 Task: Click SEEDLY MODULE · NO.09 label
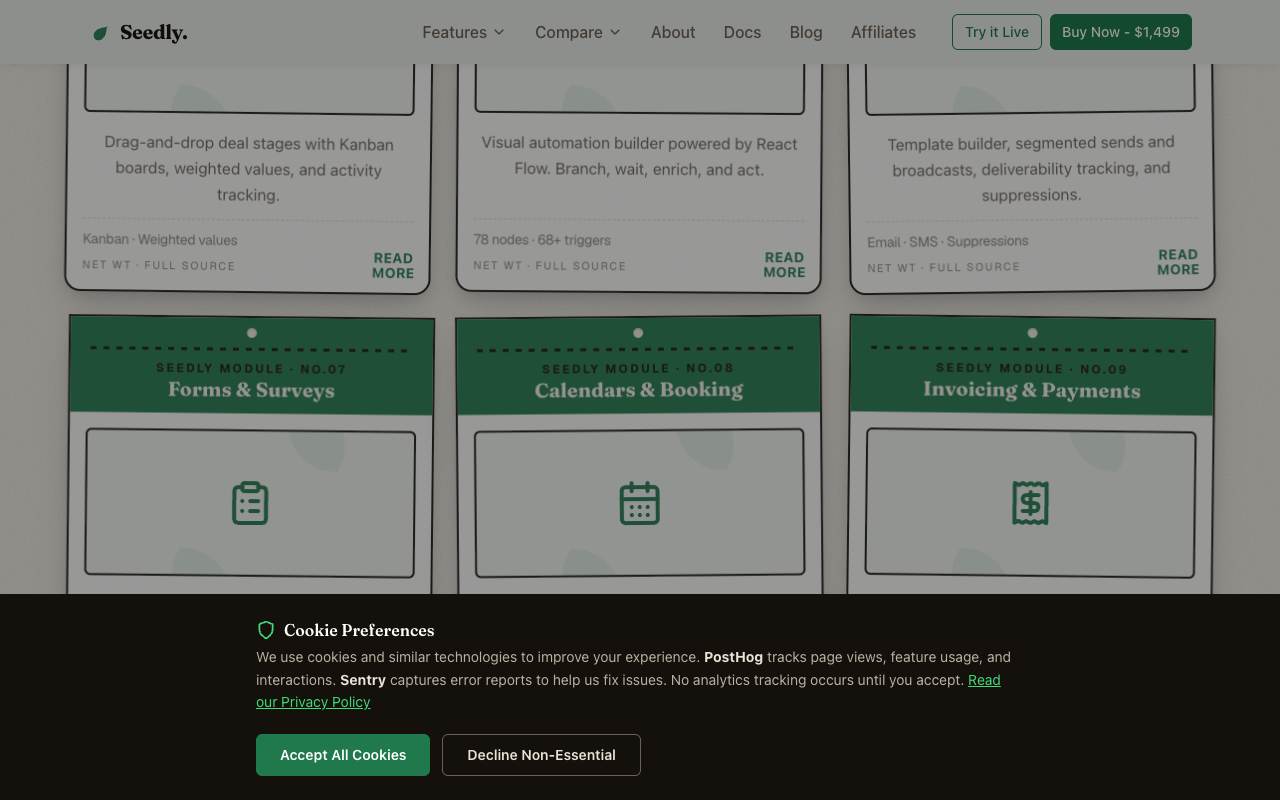[x=1031, y=368]
